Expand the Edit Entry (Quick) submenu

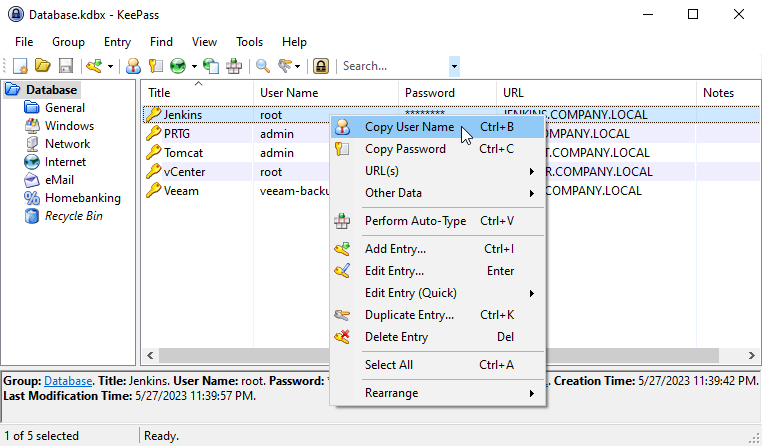click(x=437, y=293)
